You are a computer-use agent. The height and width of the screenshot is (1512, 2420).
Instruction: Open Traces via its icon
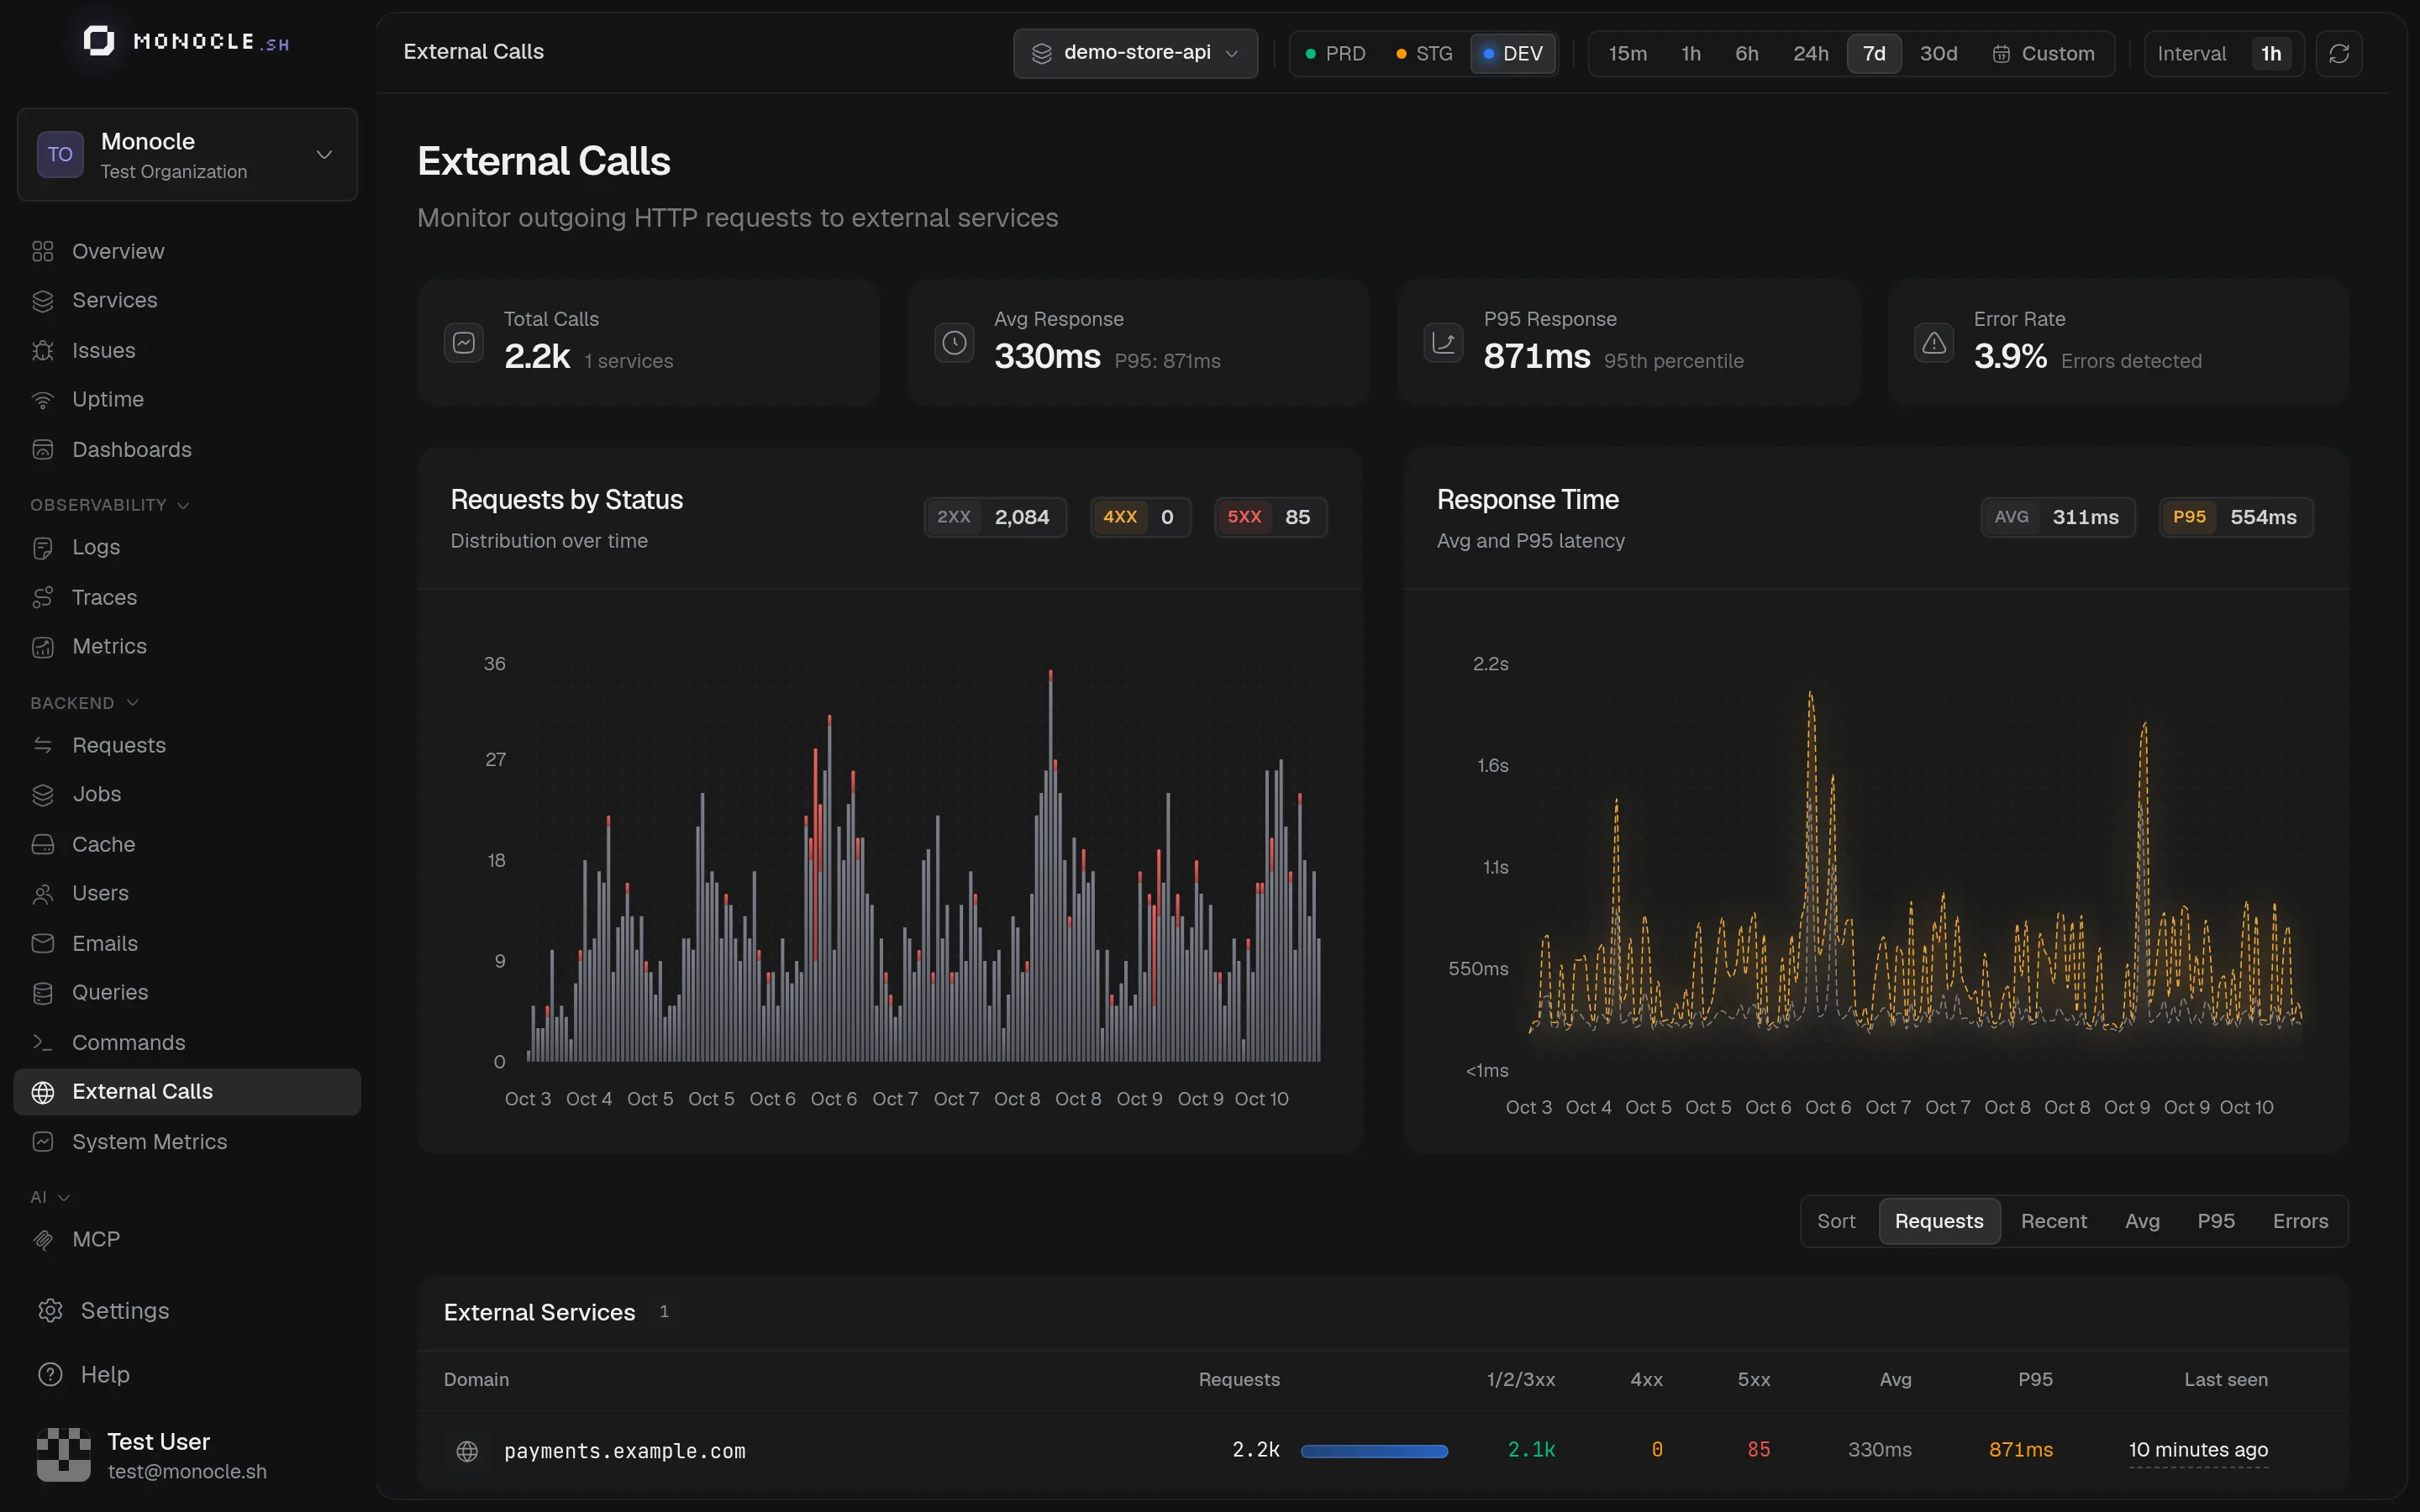(42, 597)
